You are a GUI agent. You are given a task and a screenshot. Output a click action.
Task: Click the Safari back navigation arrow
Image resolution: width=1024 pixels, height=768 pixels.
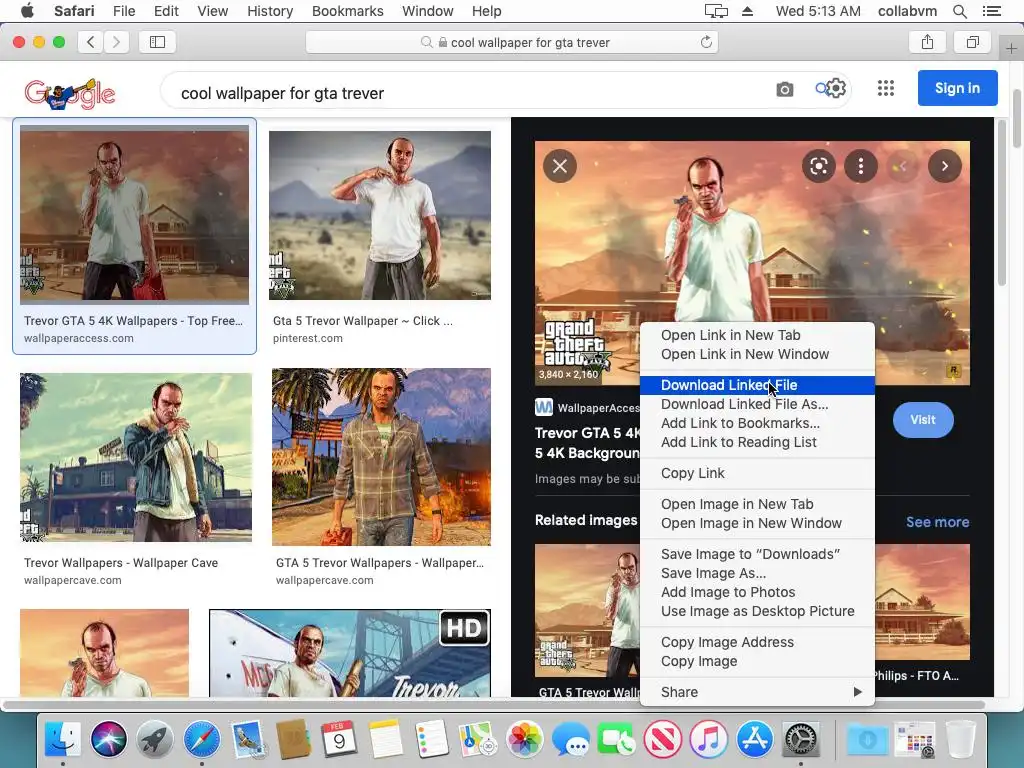pos(91,42)
